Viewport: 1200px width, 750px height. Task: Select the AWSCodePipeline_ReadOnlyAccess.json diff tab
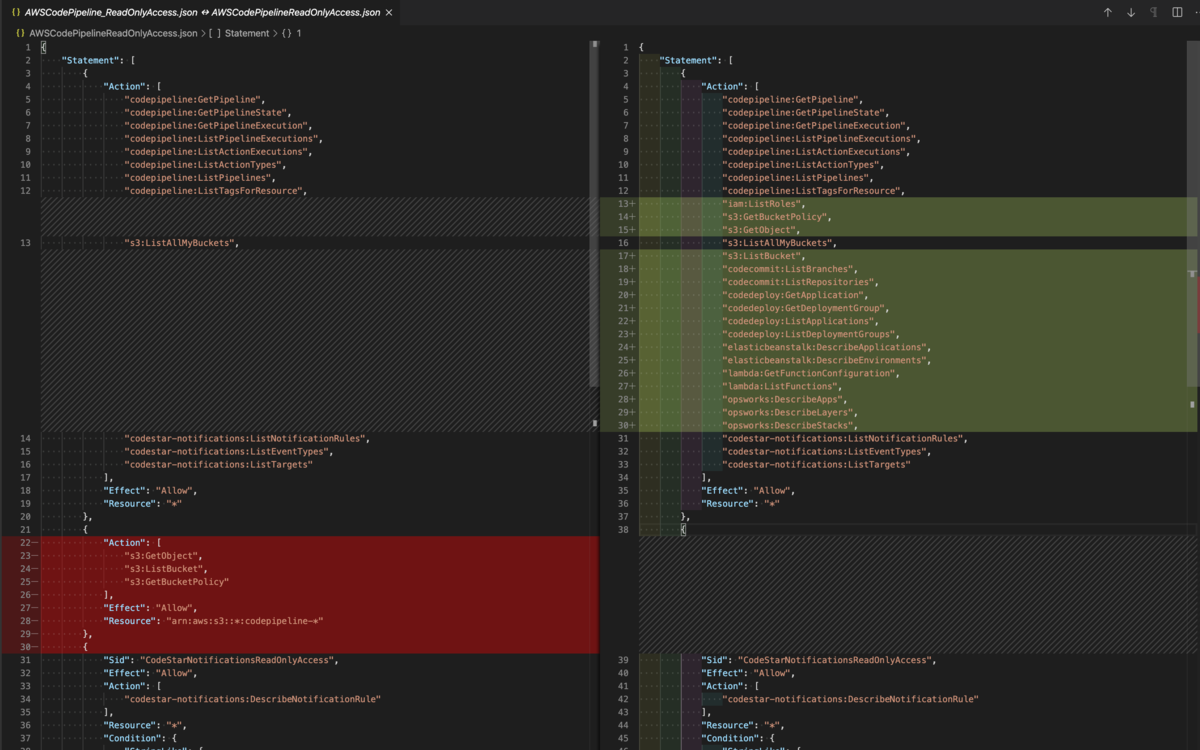pos(202,13)
